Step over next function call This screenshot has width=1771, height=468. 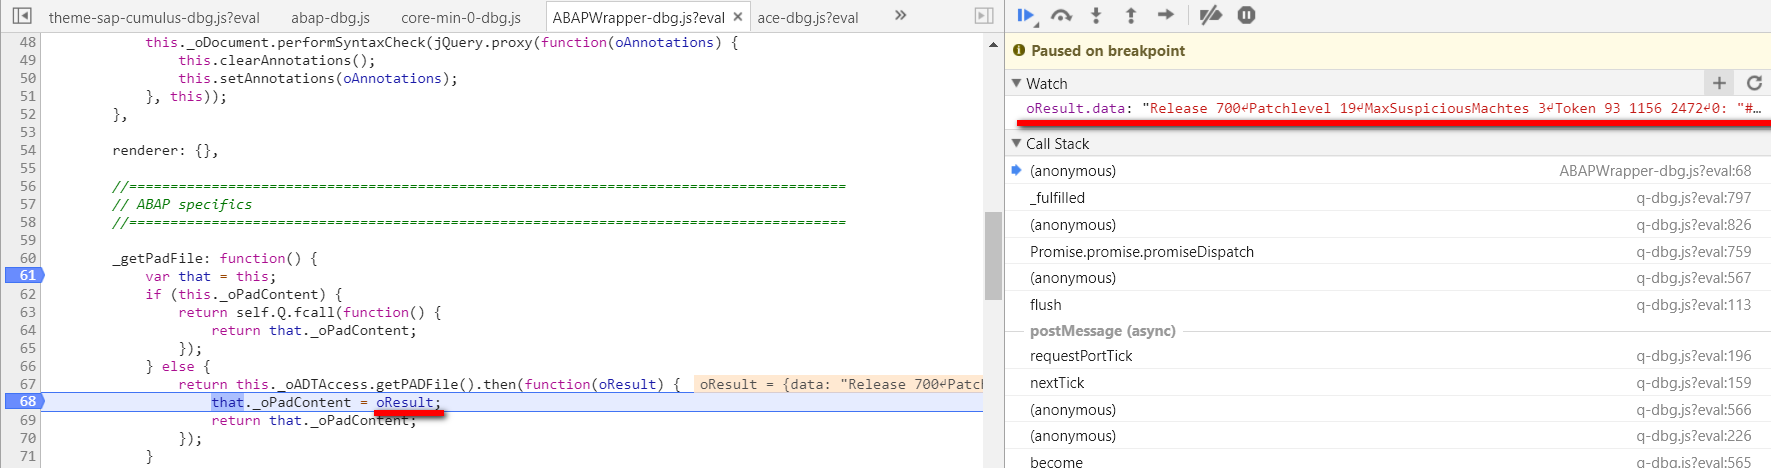pyautogui.click(x=1062, y=15)
